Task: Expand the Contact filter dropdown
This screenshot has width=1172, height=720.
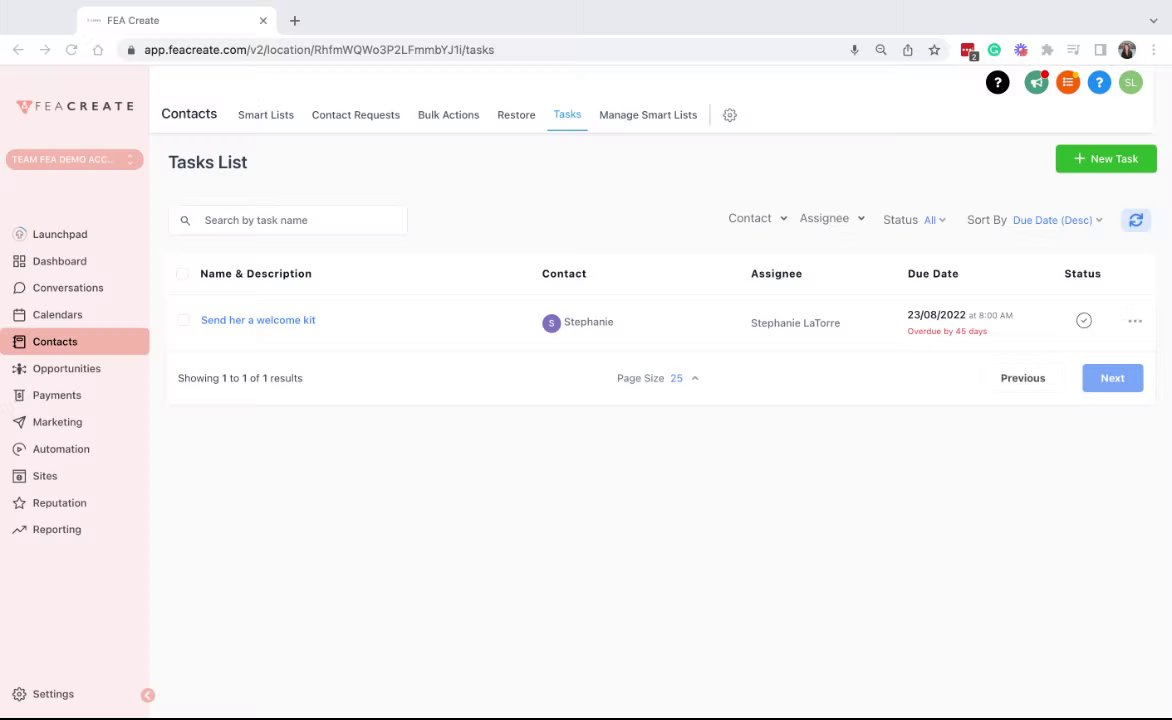Action: 757,218
